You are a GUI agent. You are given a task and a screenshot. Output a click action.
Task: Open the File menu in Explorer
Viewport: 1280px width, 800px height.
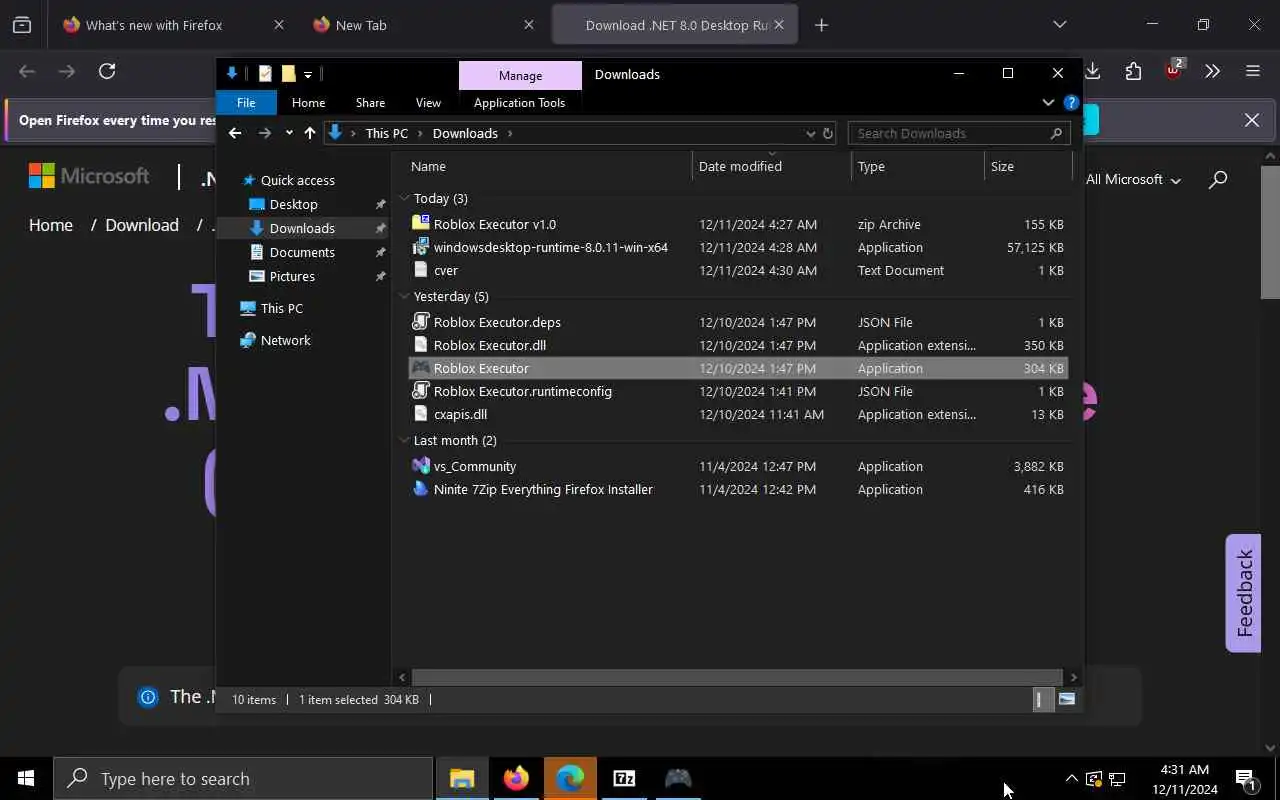coord(246,102)
